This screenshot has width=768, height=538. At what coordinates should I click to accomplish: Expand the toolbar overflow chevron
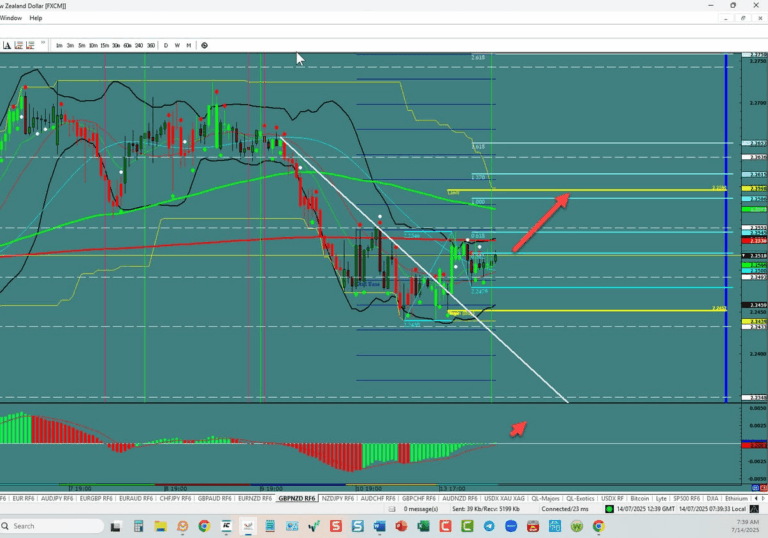43,43
